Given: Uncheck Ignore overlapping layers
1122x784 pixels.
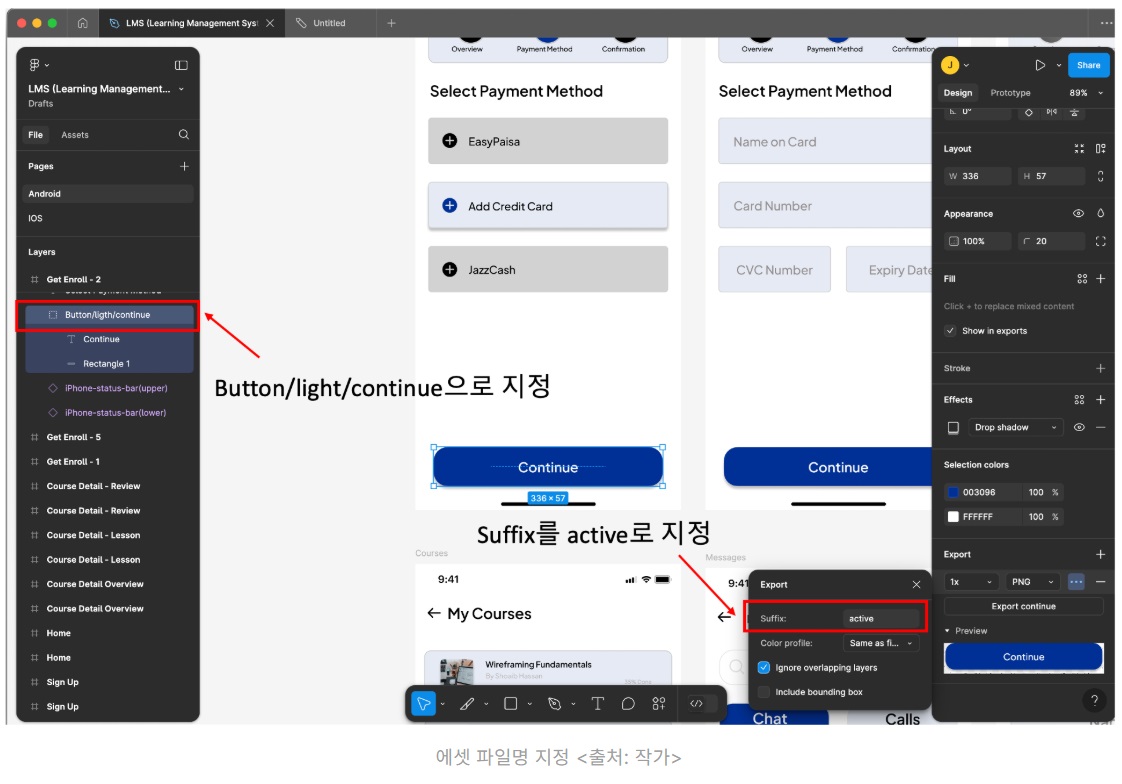Looking at the screenshot, I should tap(764, 667).
